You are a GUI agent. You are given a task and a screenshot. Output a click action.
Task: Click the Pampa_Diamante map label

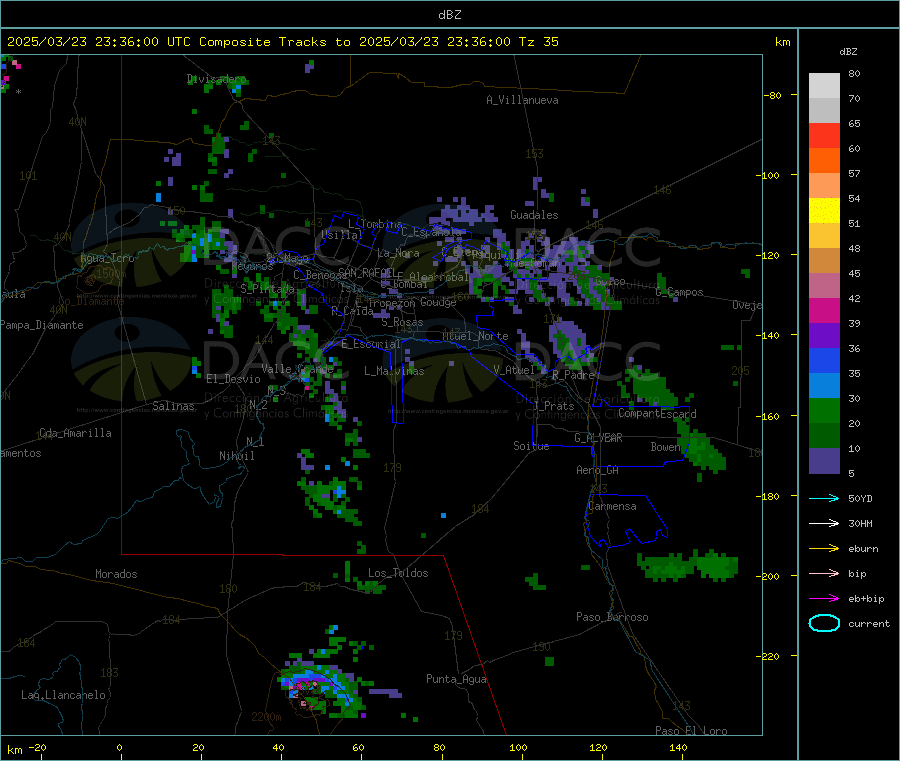(x=42, y=325)
